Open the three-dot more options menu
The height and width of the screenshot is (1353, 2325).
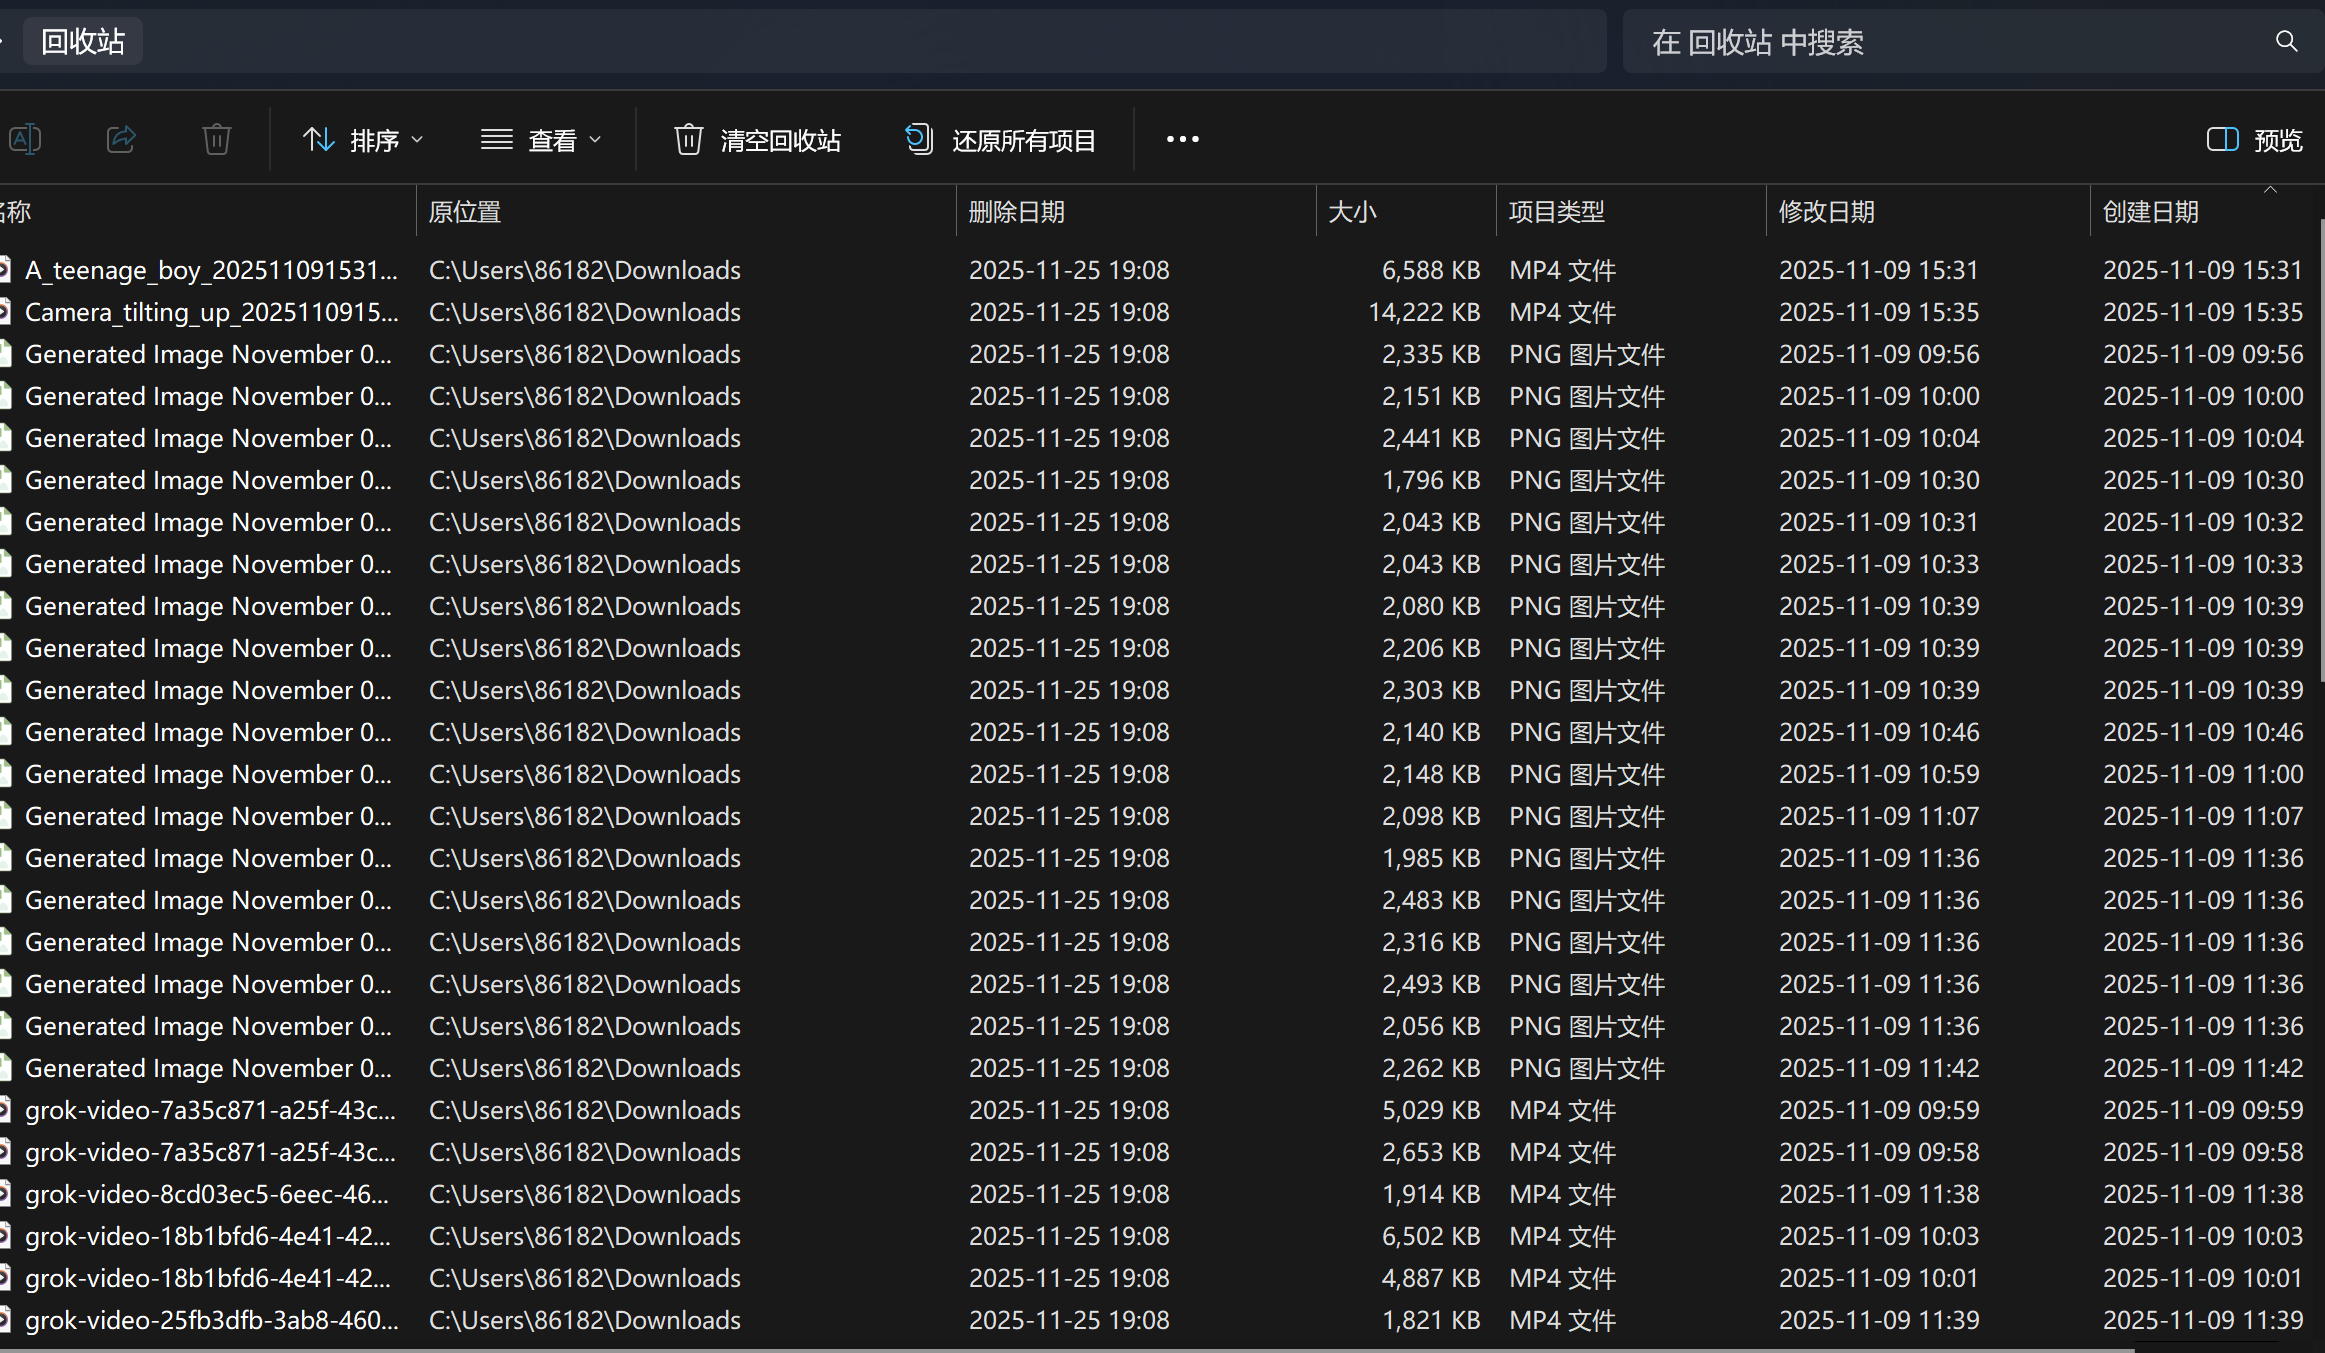pyautogui.click(x=1182, y=139)
